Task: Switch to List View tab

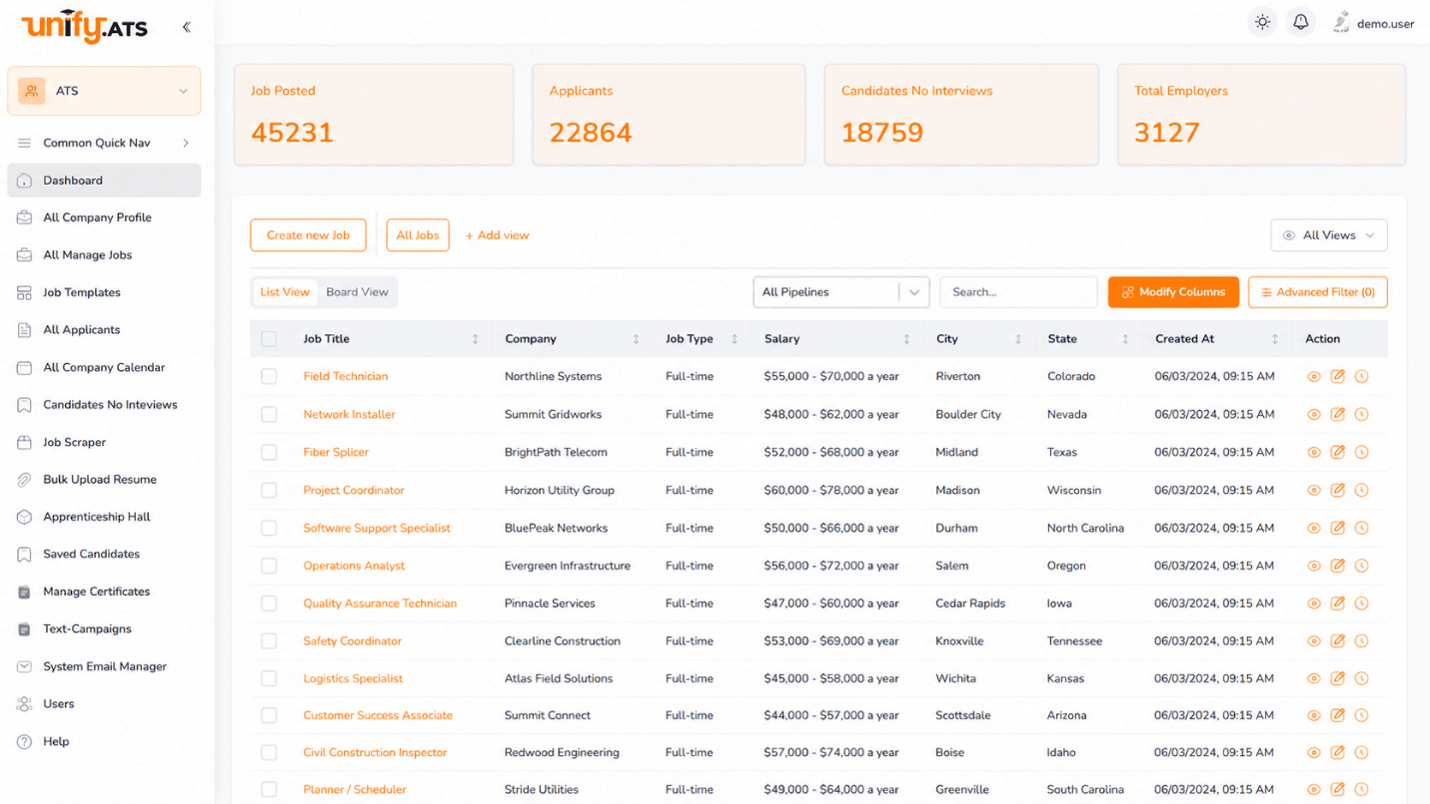Action: coord(285,292)
